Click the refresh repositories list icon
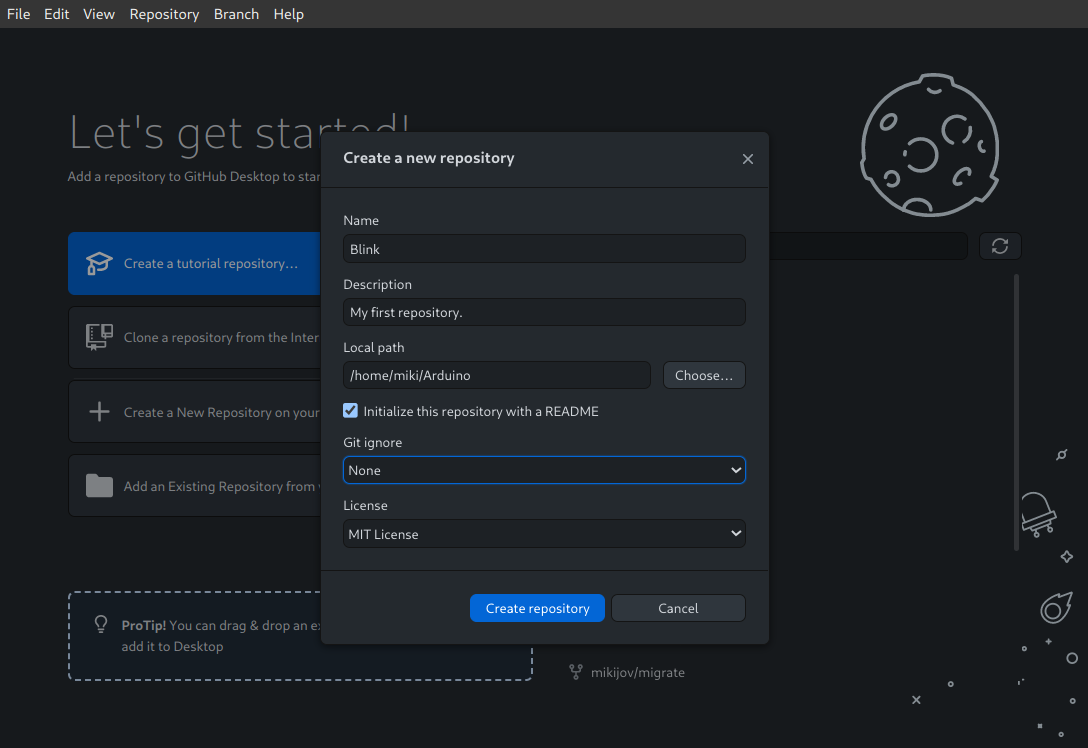Viewport: 1088px width, 748px height. 1000,246
